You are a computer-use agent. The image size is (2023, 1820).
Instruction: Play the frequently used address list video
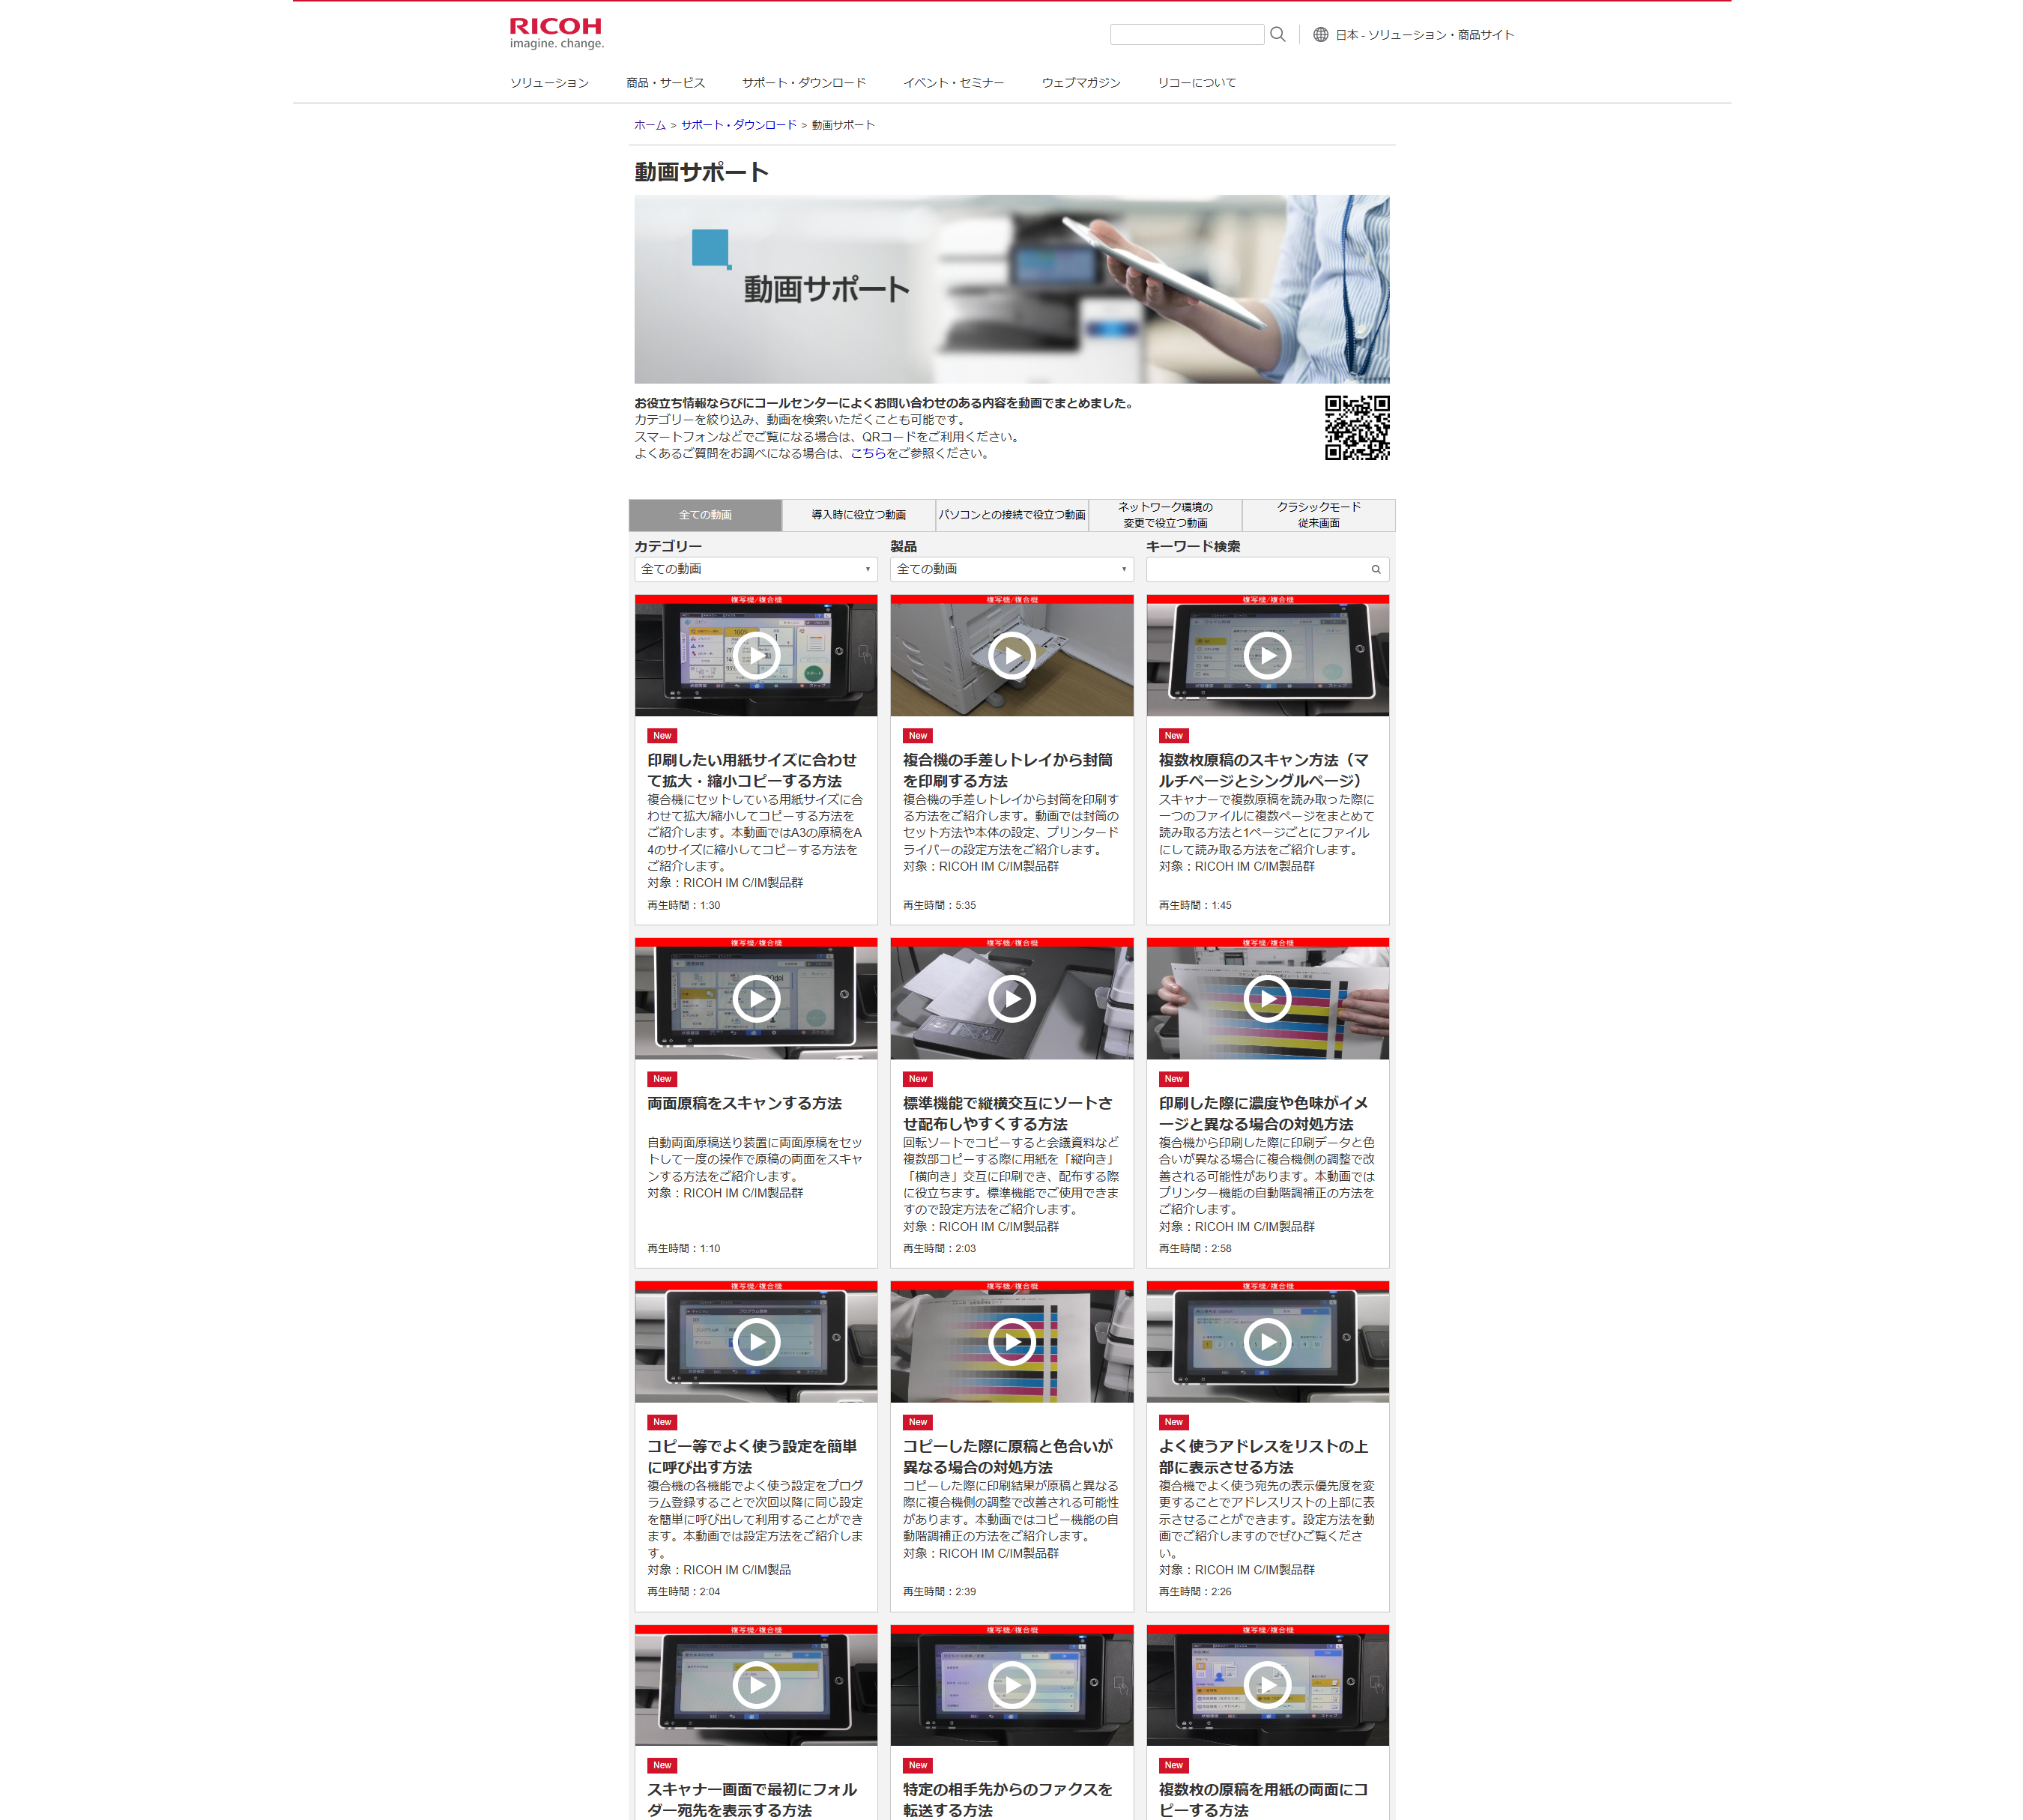pyautogui.click(x=1267, y=1342)
